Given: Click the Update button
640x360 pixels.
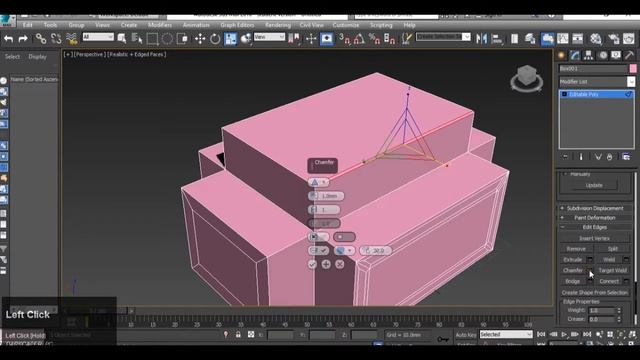Looking at the screenshot, I should point(594,185).
